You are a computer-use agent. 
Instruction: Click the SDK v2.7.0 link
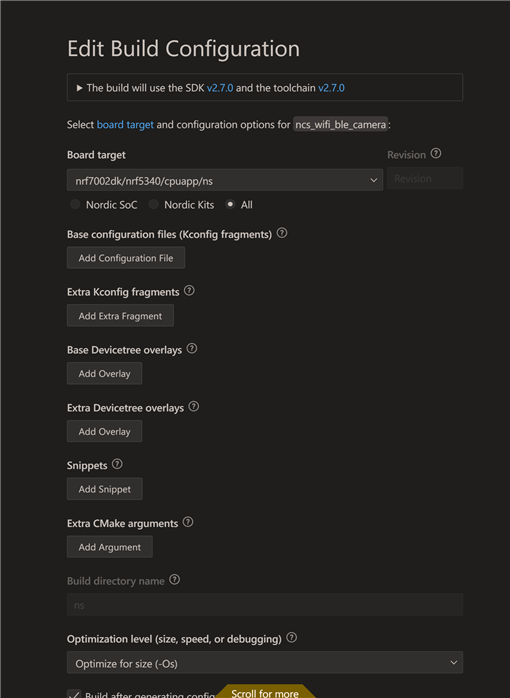pyautogui.click(x=220, y=88)
